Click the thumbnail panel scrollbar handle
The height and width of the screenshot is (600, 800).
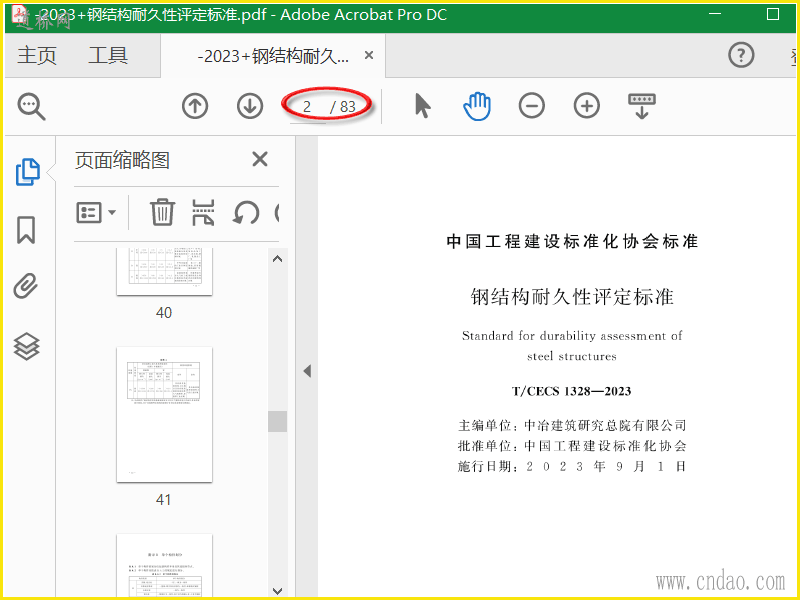click(278, 421)
